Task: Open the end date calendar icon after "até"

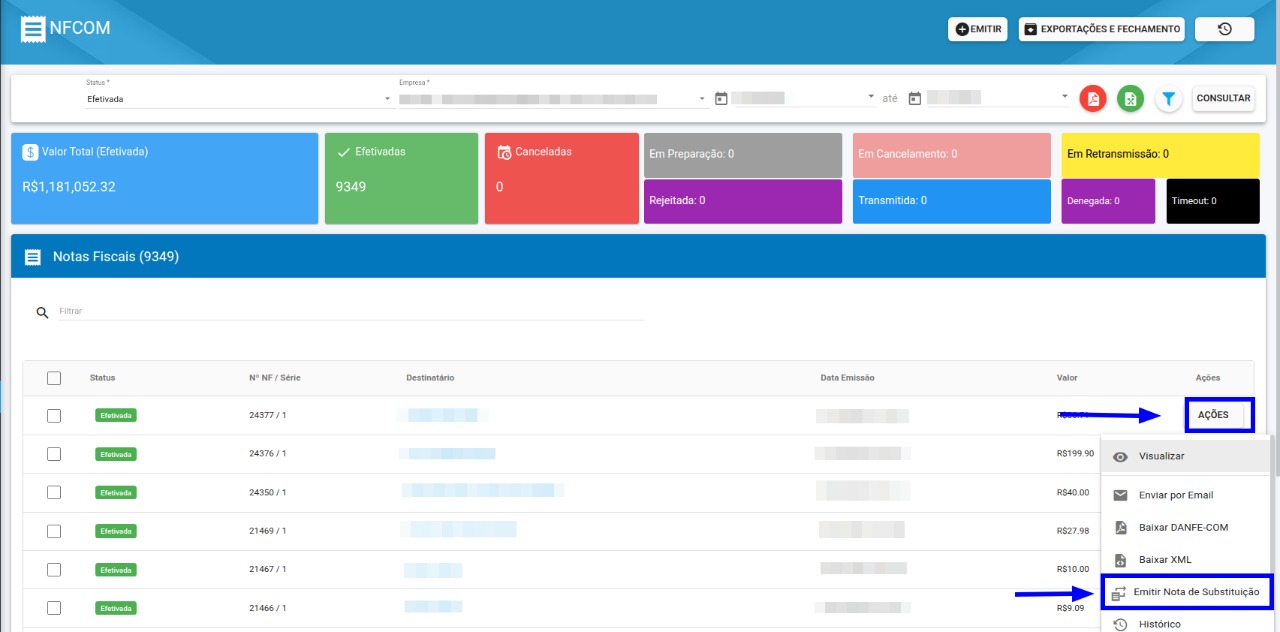Action: coord(914,98)
